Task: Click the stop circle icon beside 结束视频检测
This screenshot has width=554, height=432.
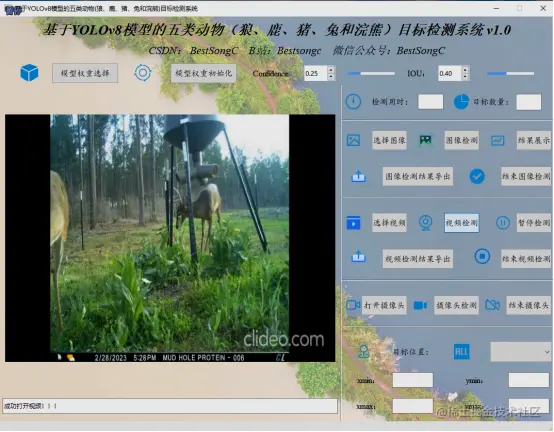Action: pos(482,256)
